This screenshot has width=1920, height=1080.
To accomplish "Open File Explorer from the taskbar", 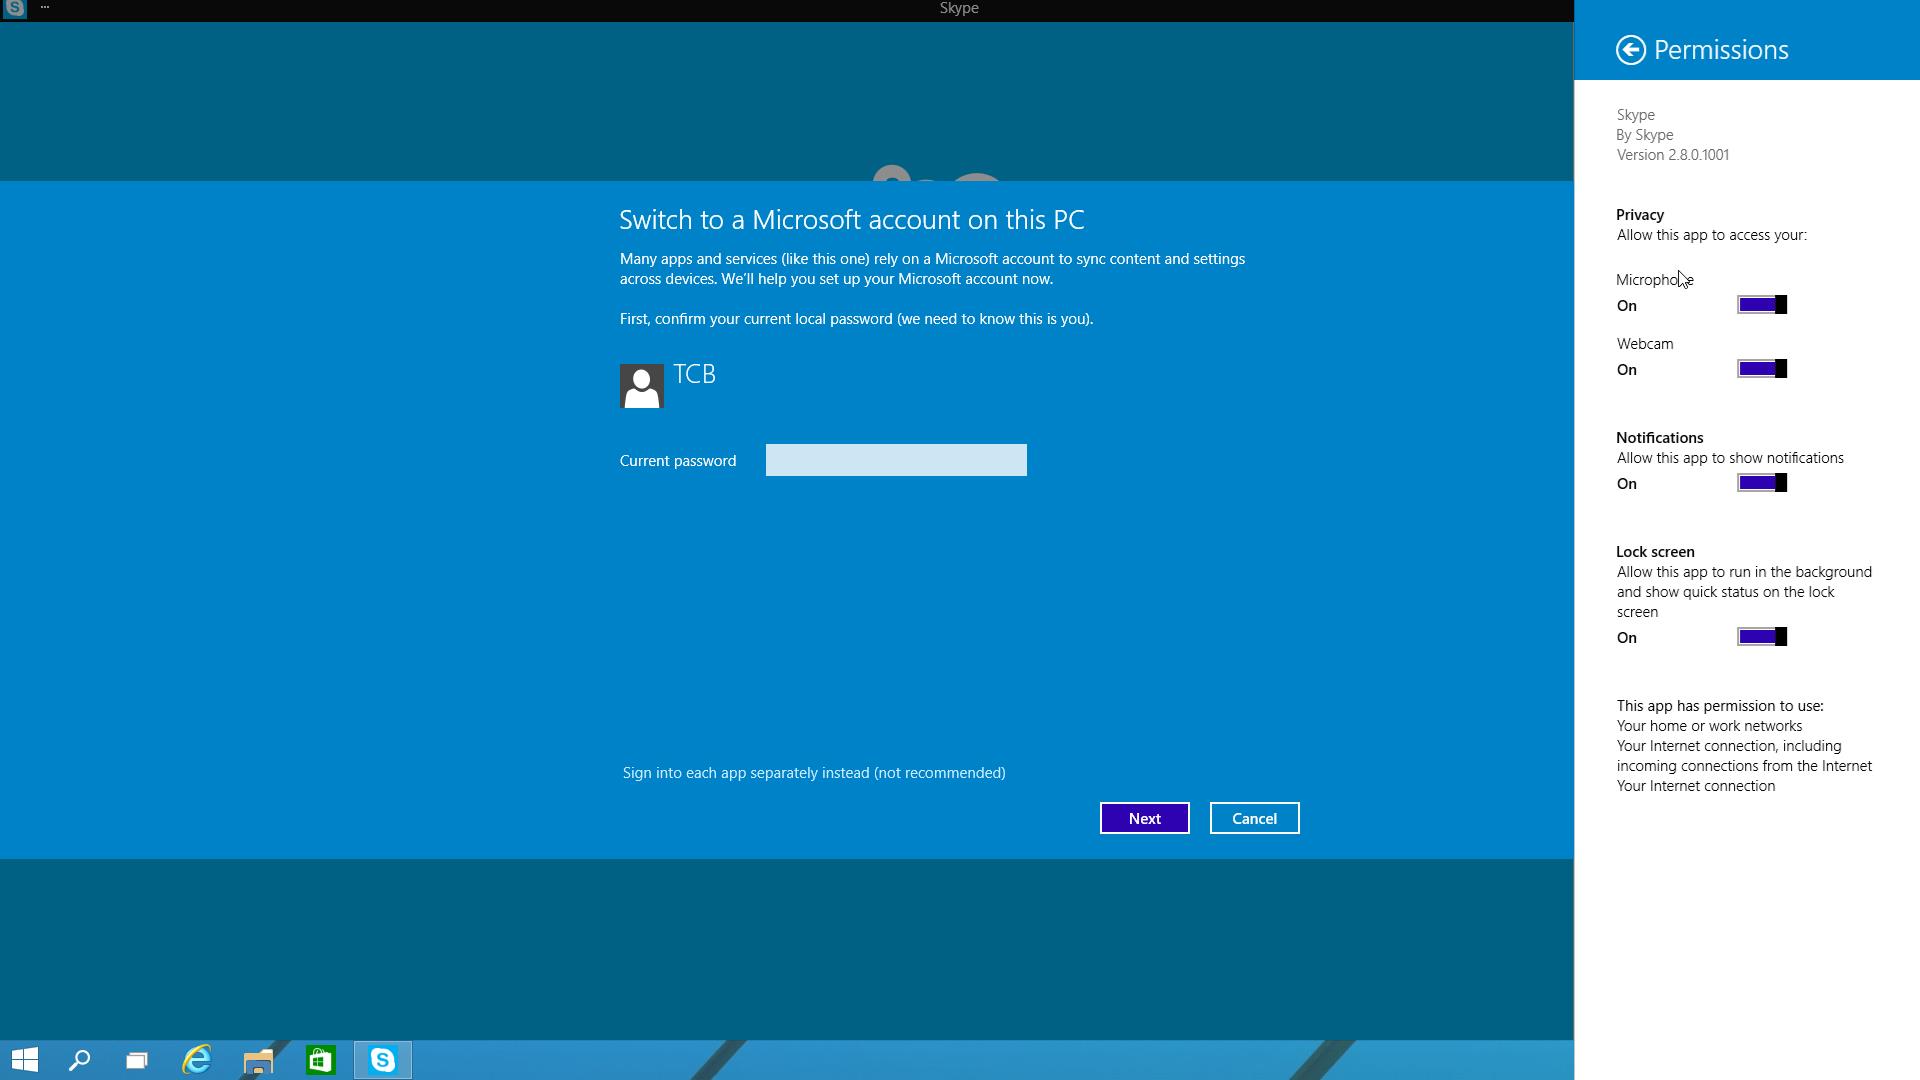I will point(258,1060).
